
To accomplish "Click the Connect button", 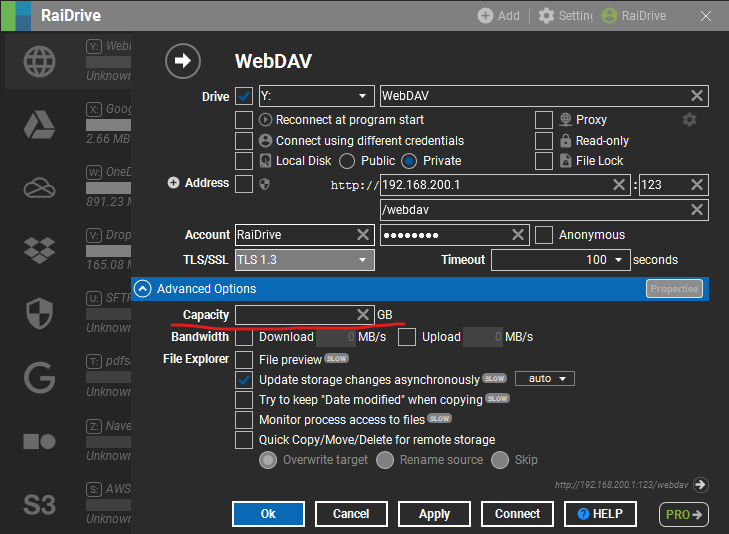I will tap(517, 514).
